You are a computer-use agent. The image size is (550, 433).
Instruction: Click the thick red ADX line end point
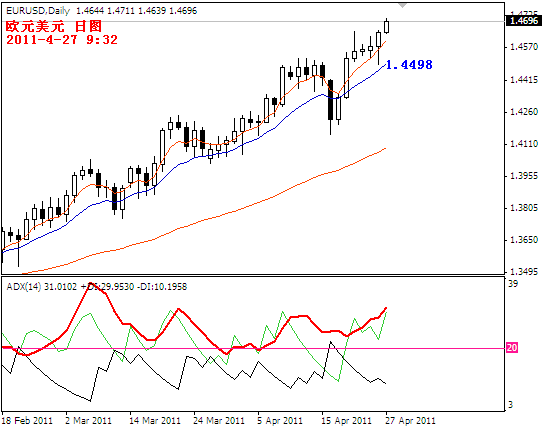tap(385, 308)
